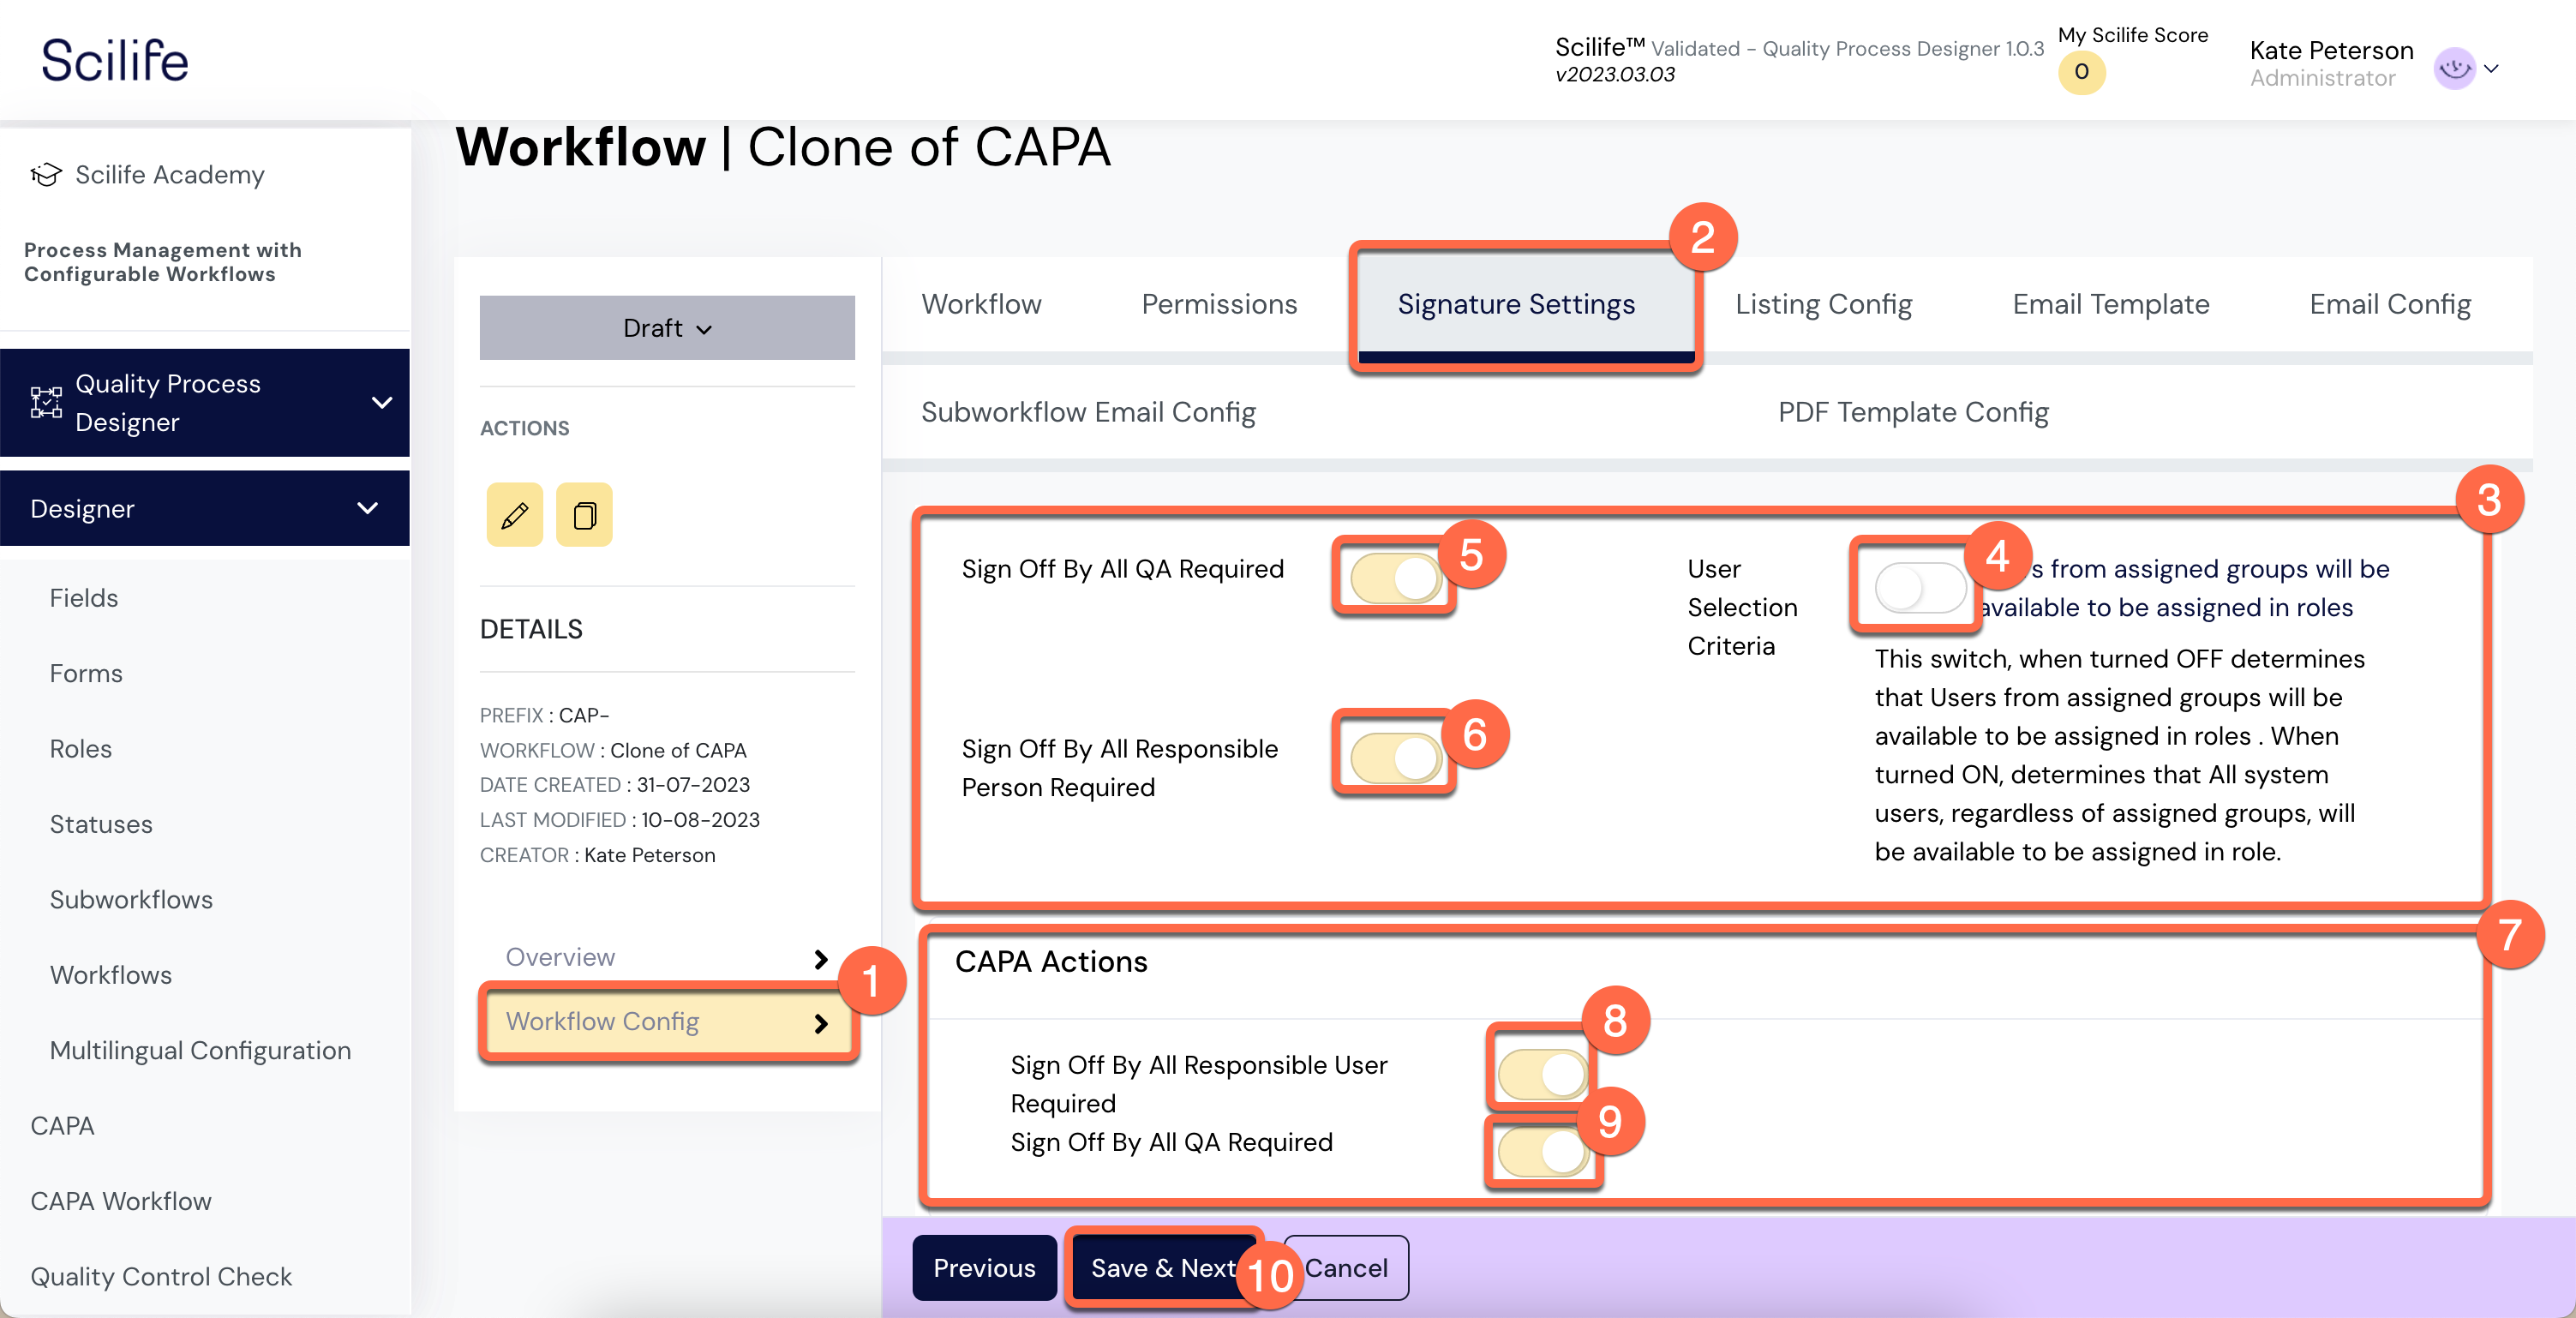Collapse the Designer section

367,508
